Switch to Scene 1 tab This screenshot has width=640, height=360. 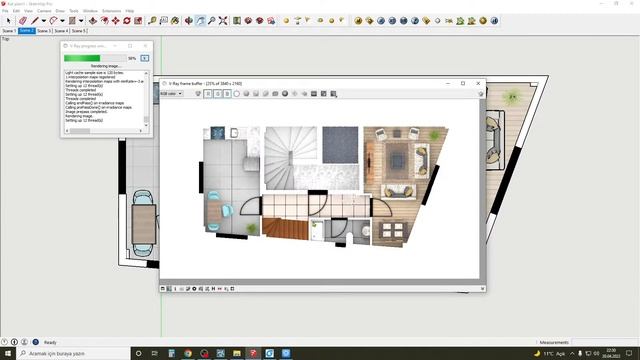click(9, 31)
